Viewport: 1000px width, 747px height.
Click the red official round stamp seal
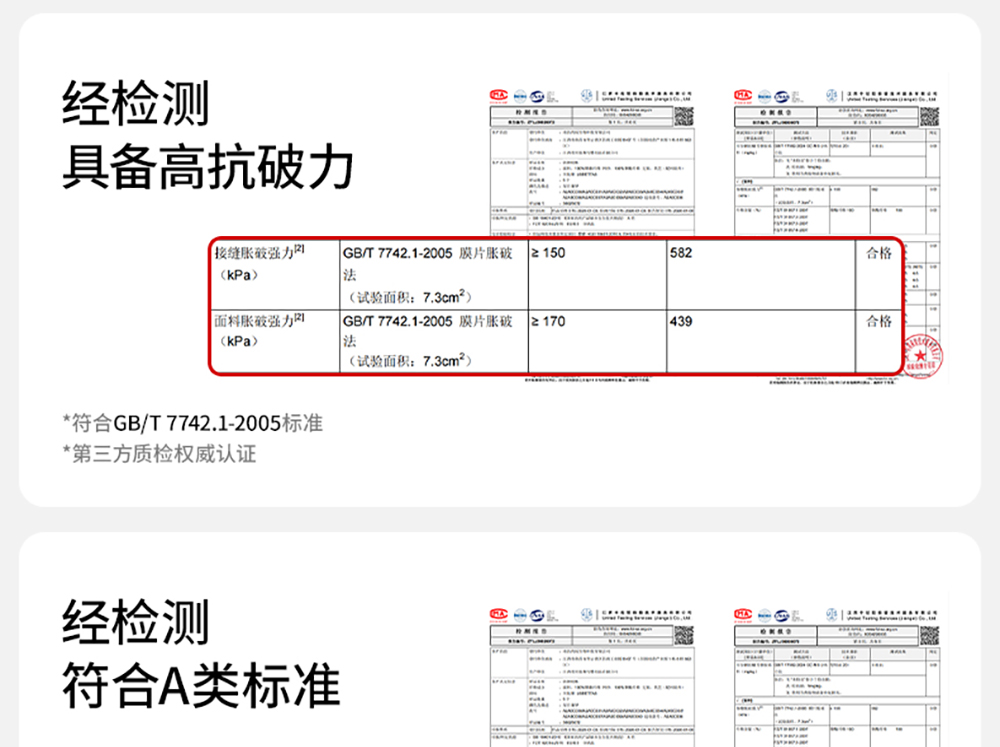(x=923, y=356)
